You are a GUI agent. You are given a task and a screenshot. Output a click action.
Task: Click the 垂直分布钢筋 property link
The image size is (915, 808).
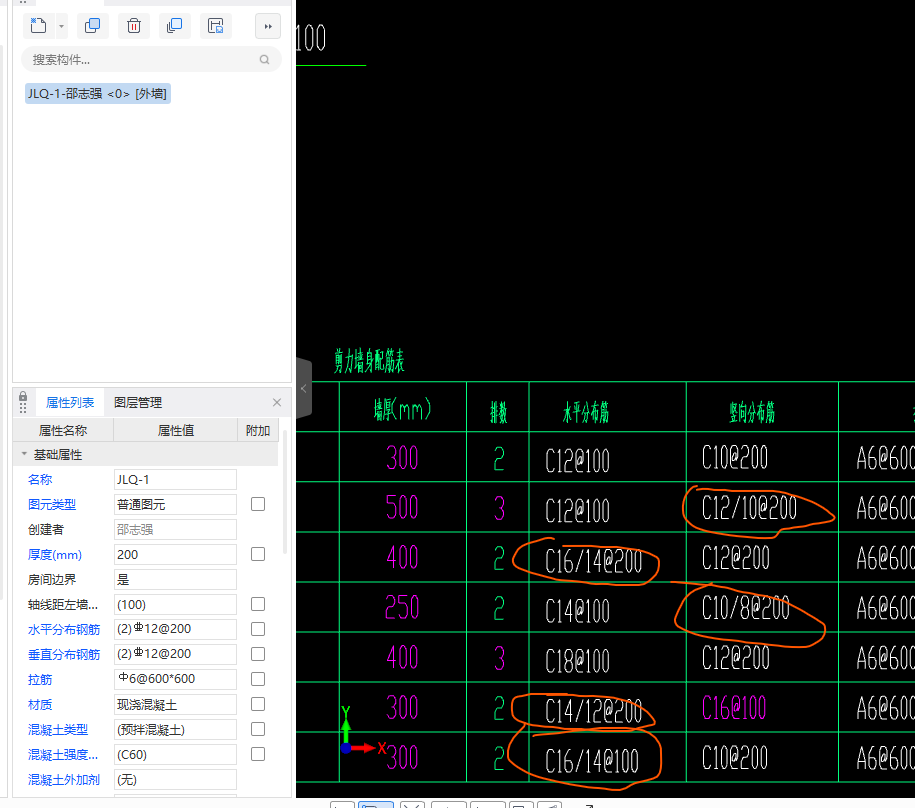pyautogui.click(x=64, y=655)
